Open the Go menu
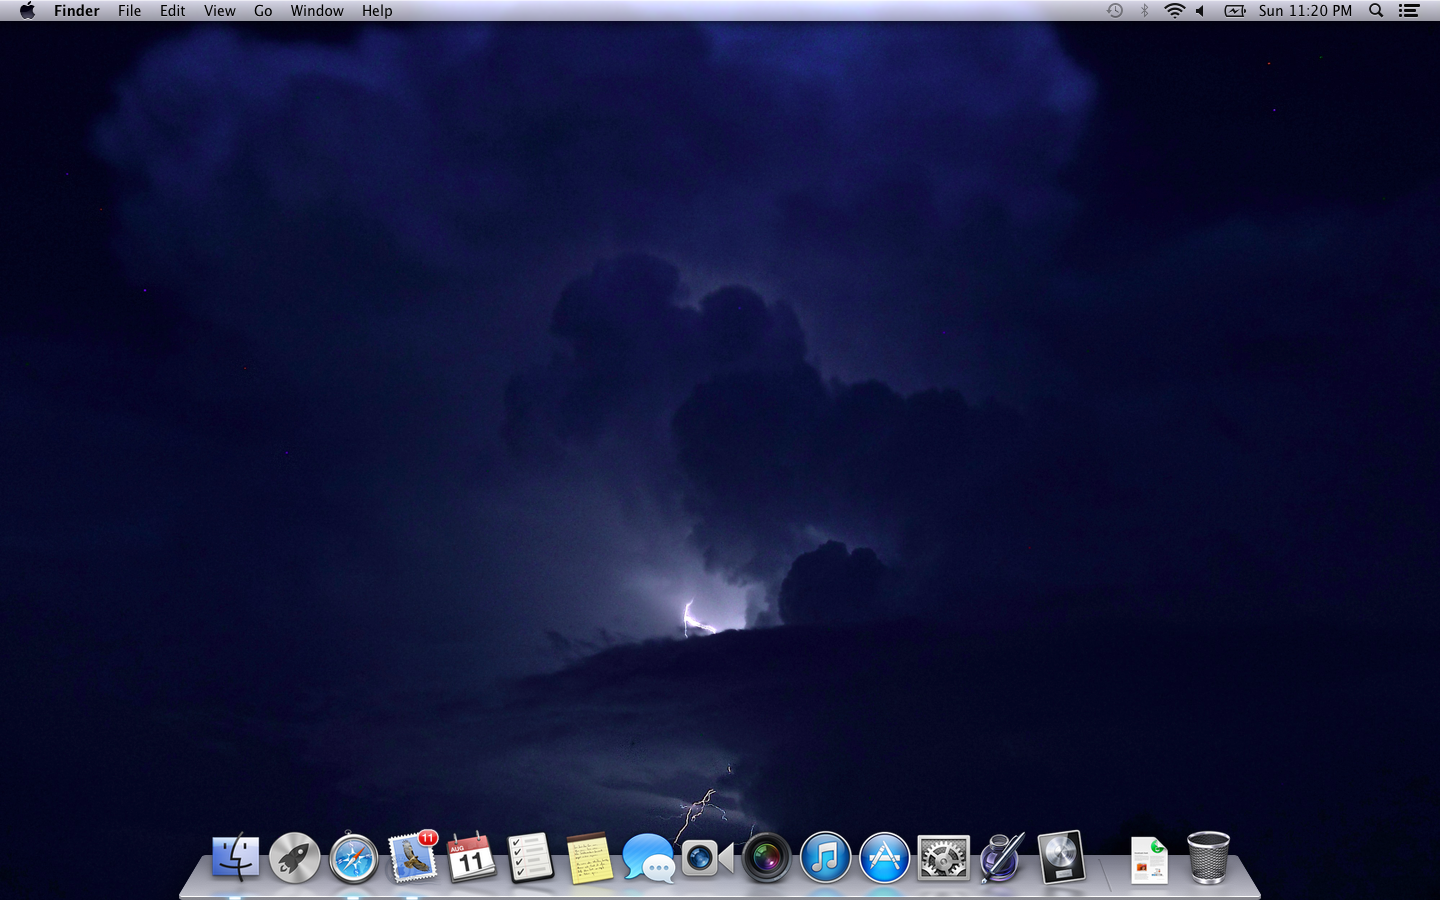The image size is (1440, 900). click(x=263, y=10)
